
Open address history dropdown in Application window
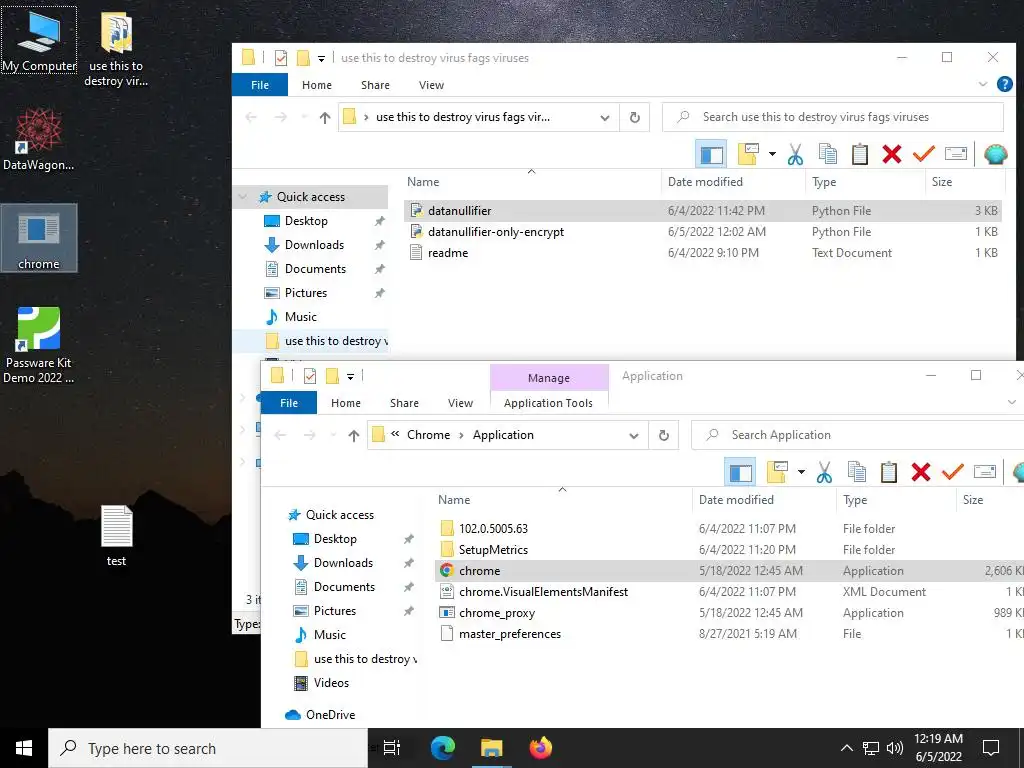tap(633, 436)
